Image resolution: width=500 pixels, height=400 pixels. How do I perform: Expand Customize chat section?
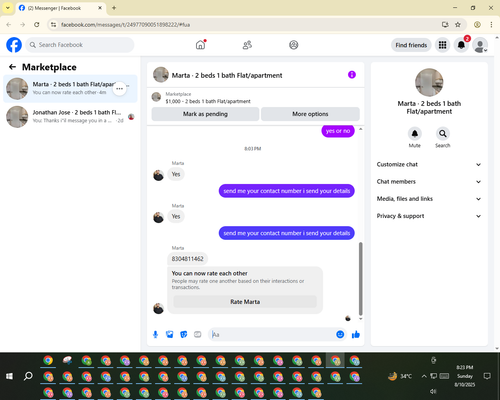pos(429,164)
